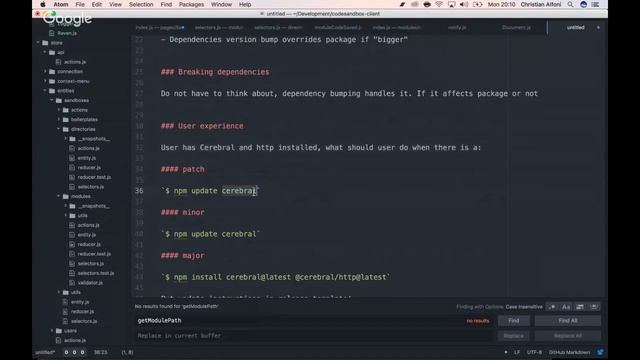
Task: Switch to the Document.js tab
Action: click(516, 28)
